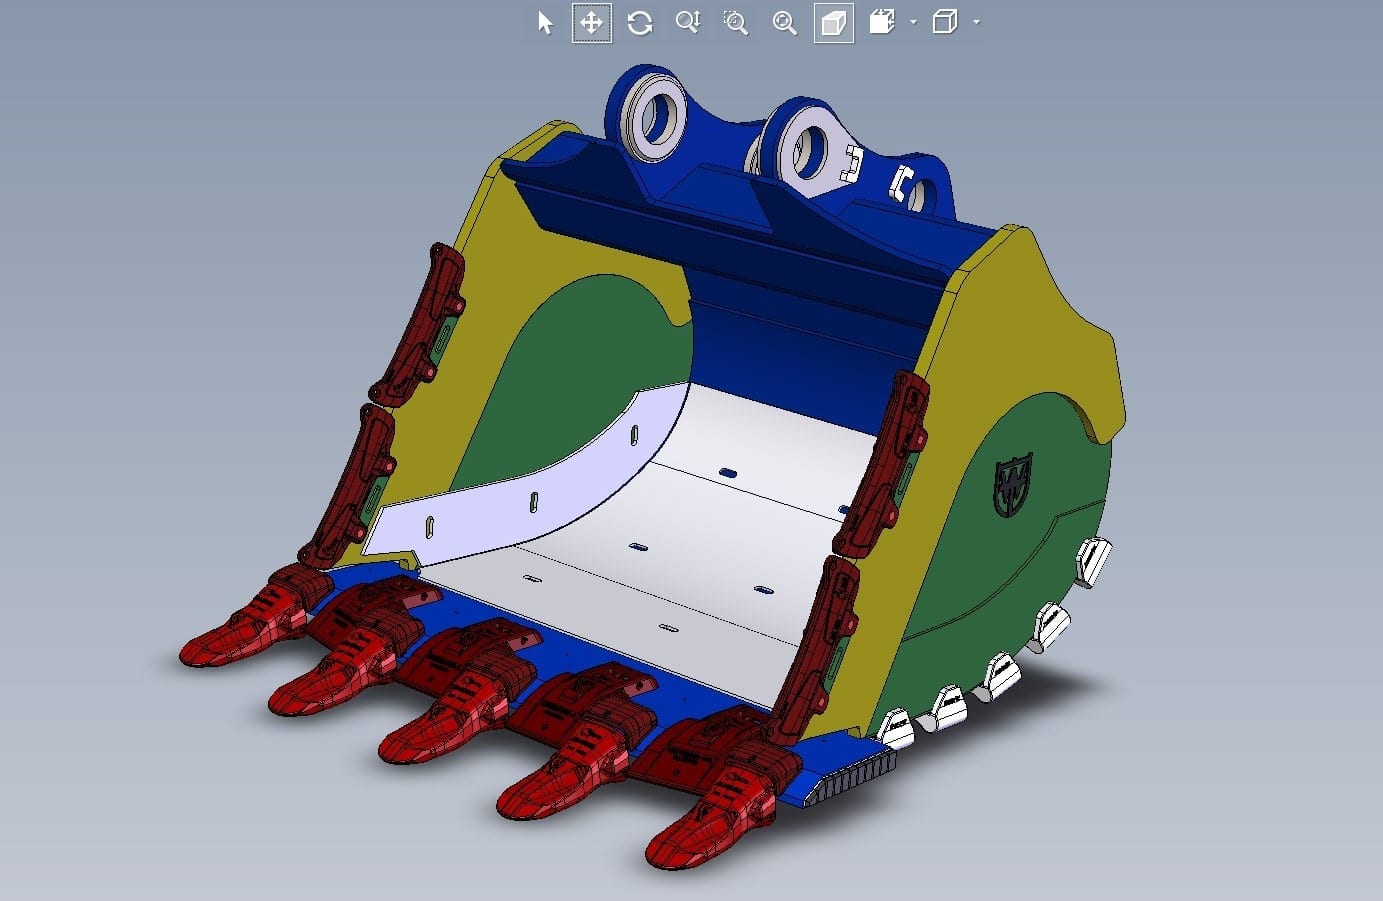Select the arrow pointer tool

coord(545,22)
